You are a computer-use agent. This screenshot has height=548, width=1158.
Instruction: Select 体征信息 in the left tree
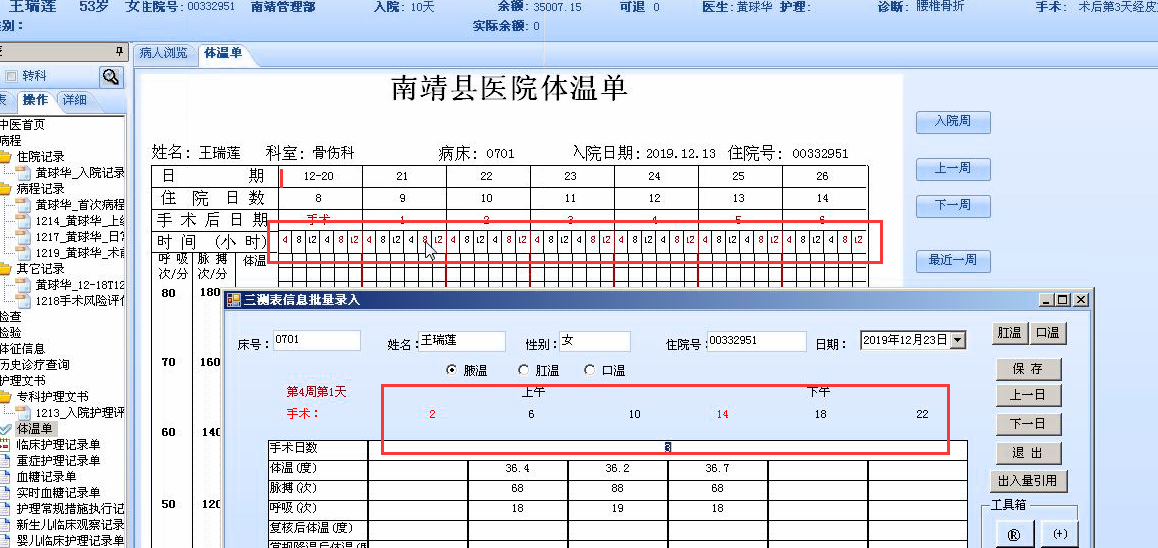tap(21, 349)
